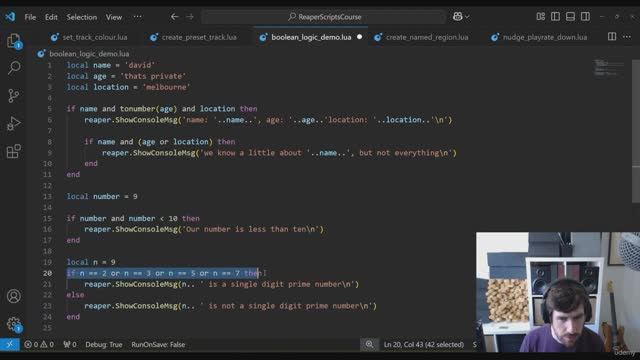Open the File menu
Viewport: 640px width, 360px height.
pyautogui.click(x=30, y=17)
